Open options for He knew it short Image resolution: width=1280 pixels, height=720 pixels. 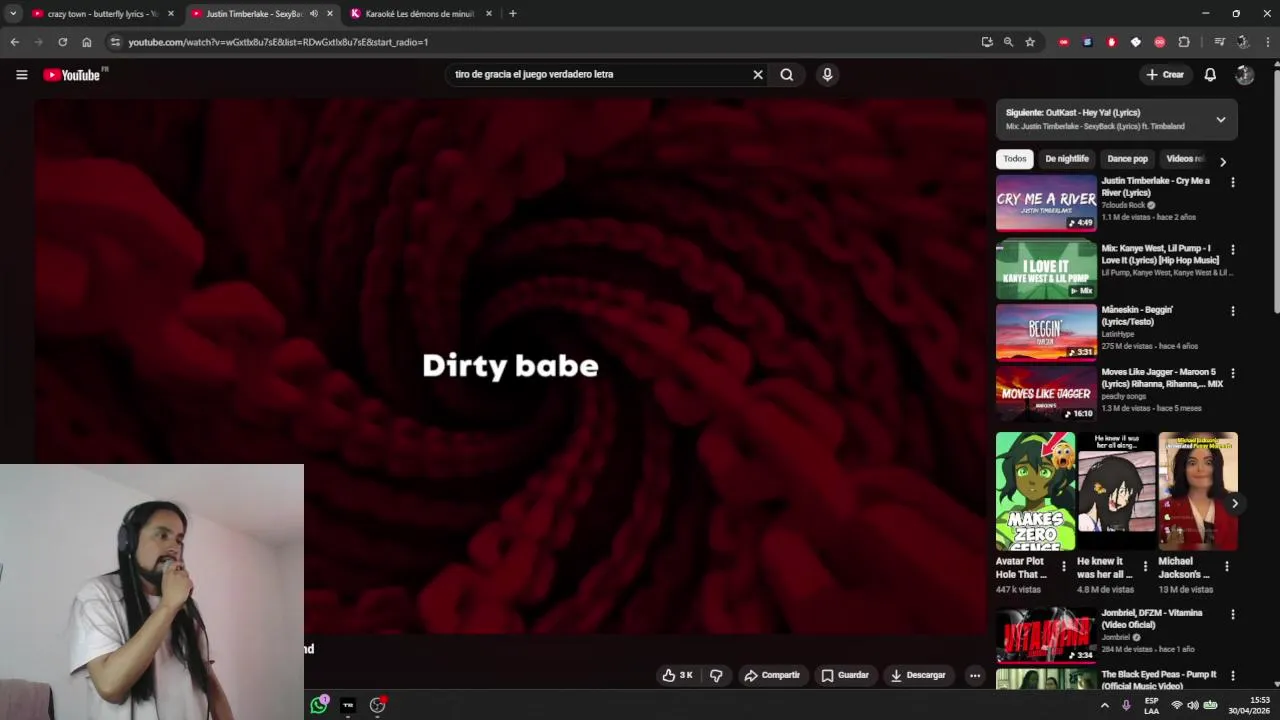click(1145, 566)
